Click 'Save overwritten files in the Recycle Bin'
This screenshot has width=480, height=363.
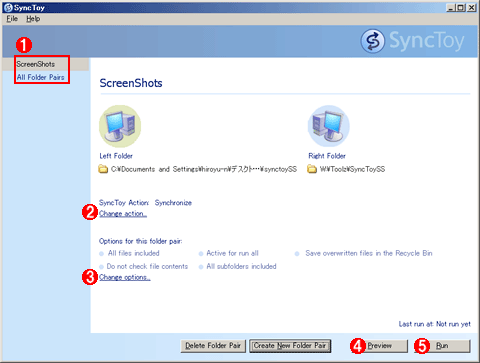[369, 253]
